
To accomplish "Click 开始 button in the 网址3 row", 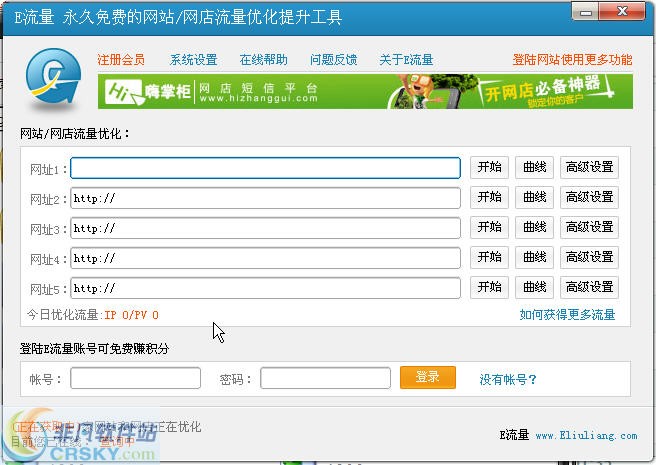I will (x=489, y=227).
